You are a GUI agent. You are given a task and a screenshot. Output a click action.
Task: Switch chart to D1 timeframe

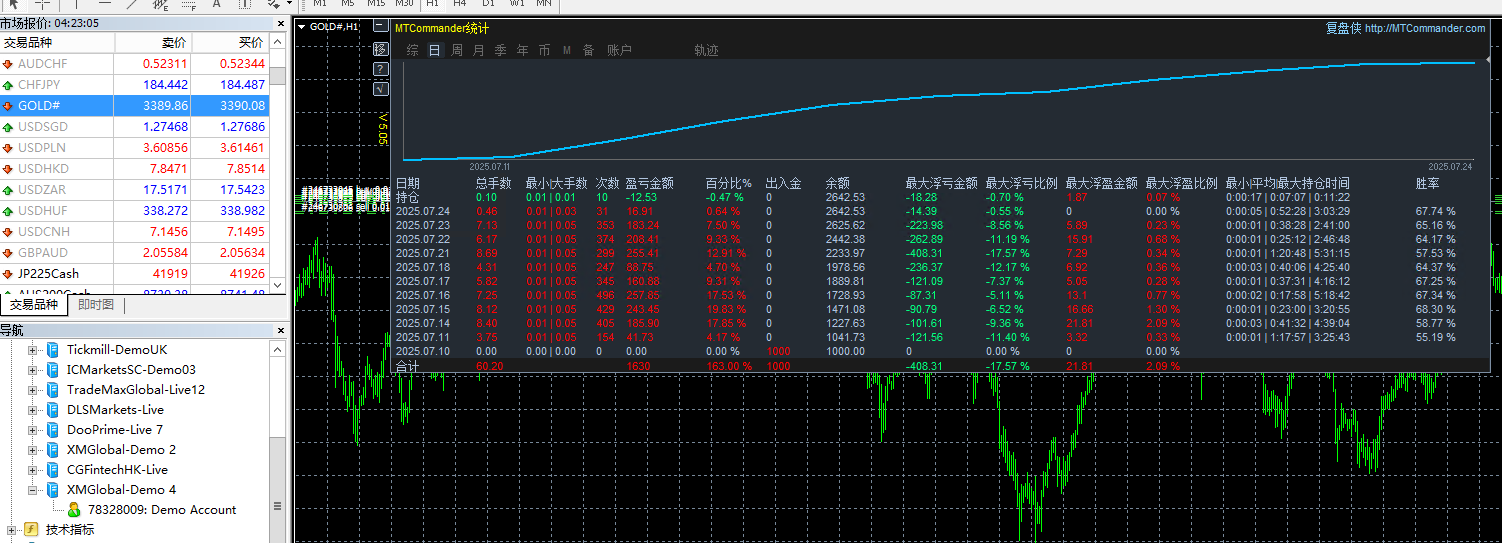click(488, 4)
